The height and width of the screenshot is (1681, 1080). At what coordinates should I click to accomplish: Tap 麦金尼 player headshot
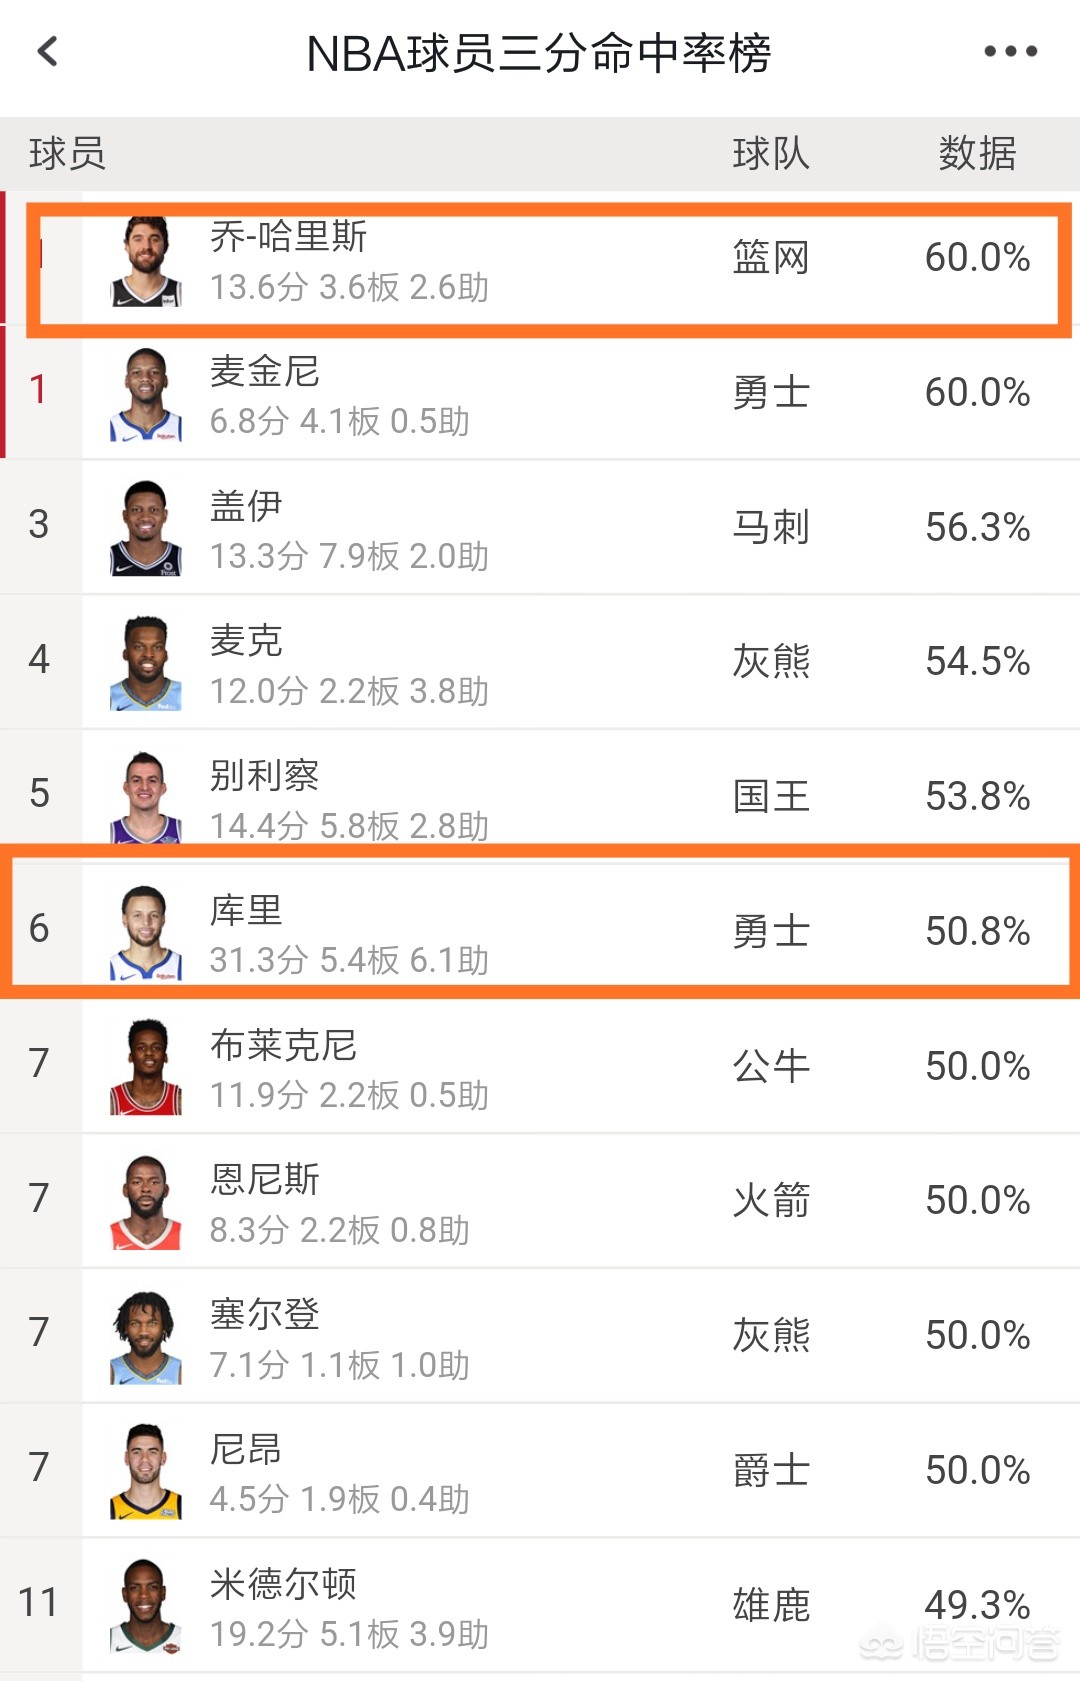(146, 395)
